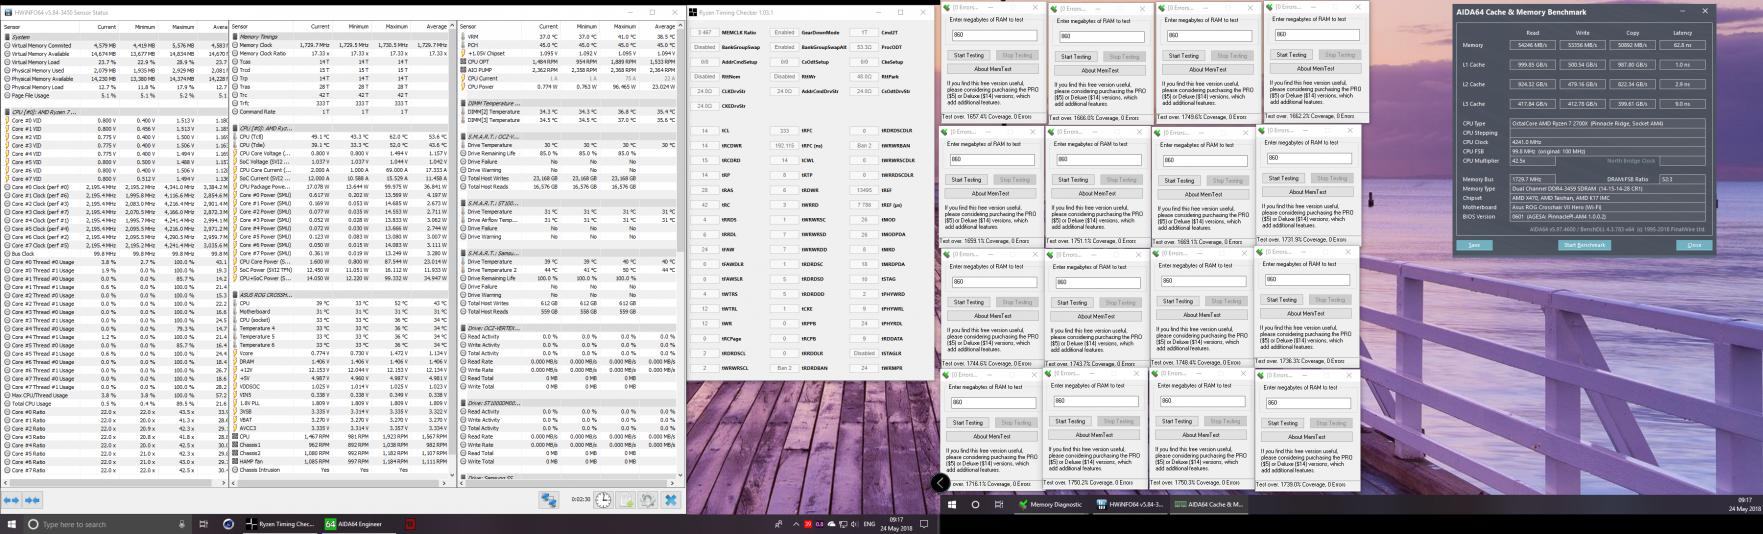Click Start Testing in 1751.1% coverage MemTest
The image size is (1763, 534).
[1073, 180]
